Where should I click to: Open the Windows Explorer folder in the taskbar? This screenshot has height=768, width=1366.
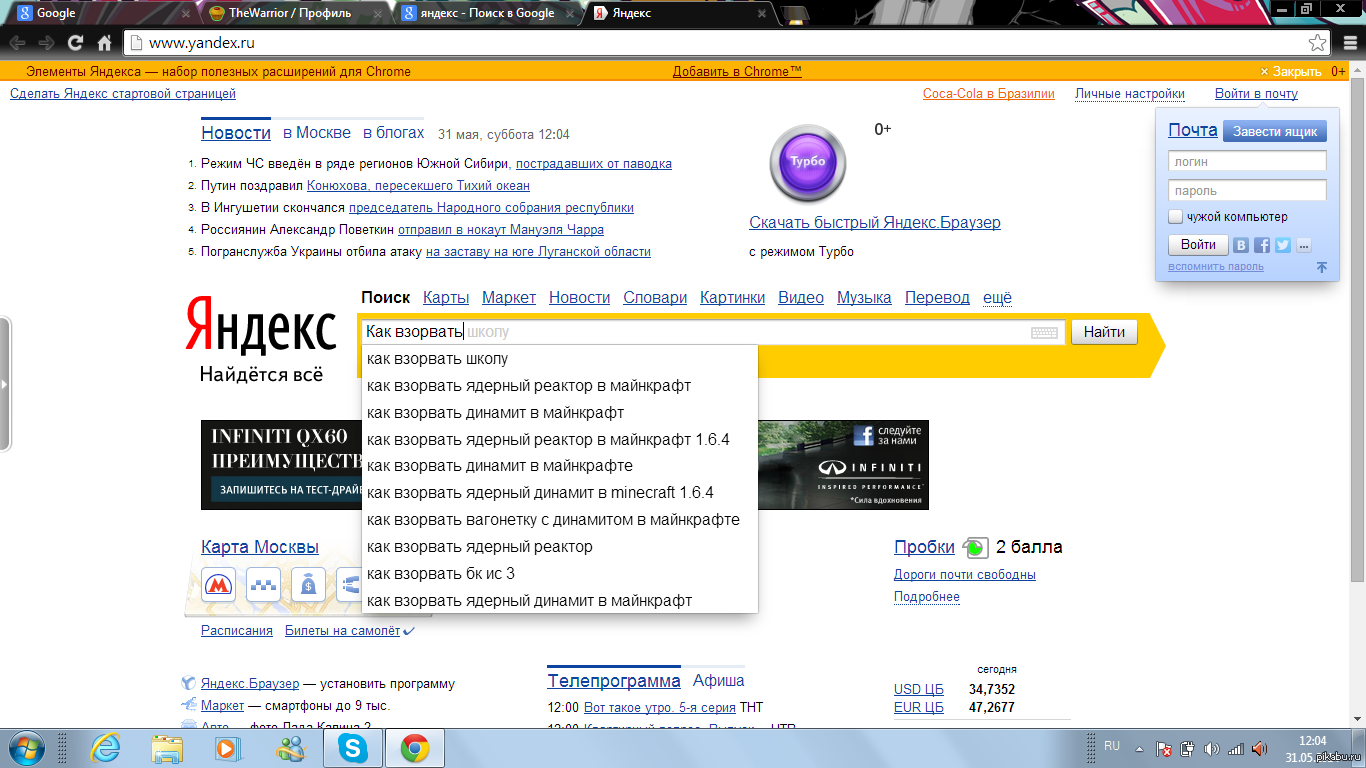tap(167, 748)
